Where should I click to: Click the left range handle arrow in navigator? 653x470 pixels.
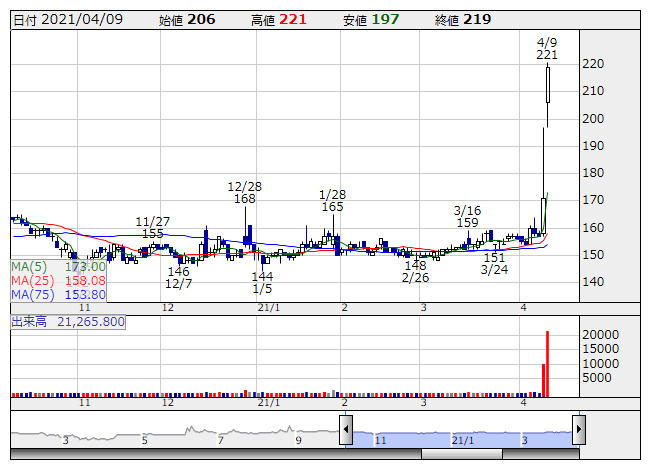click(346, 430)
